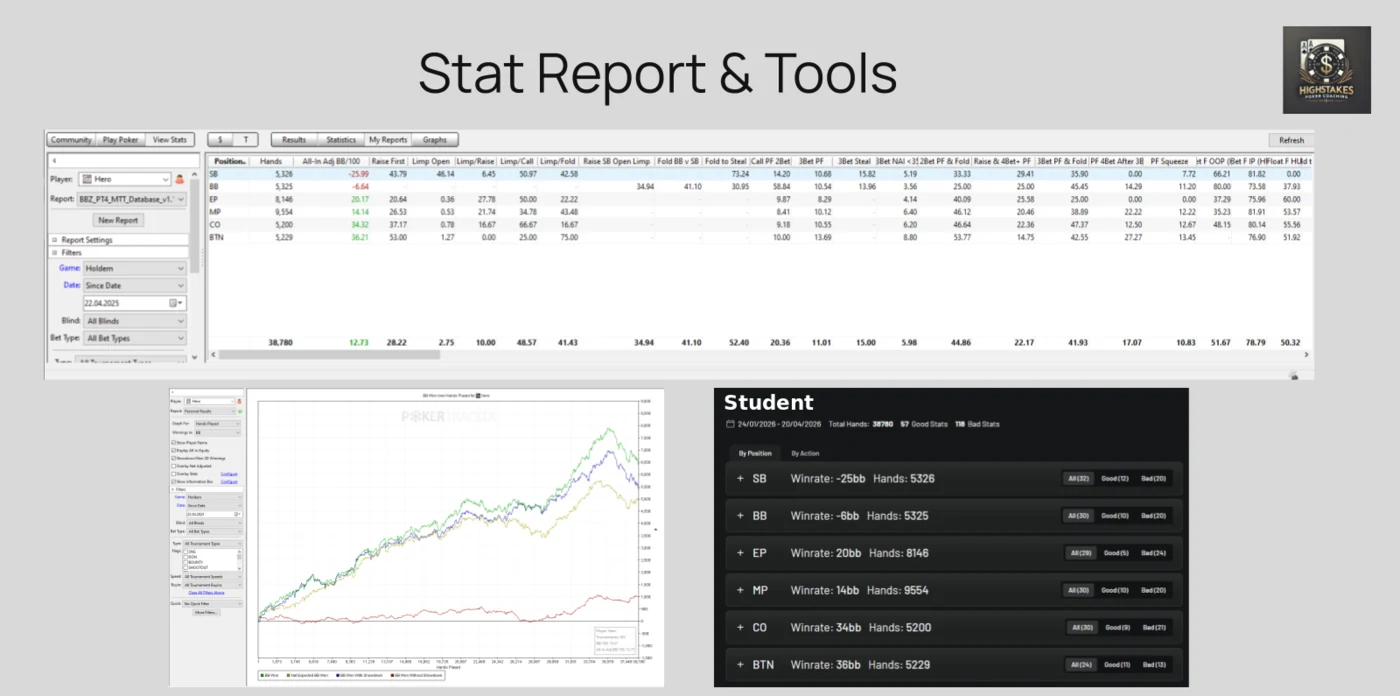Expand the MP row plus icon

pos(741,590)
